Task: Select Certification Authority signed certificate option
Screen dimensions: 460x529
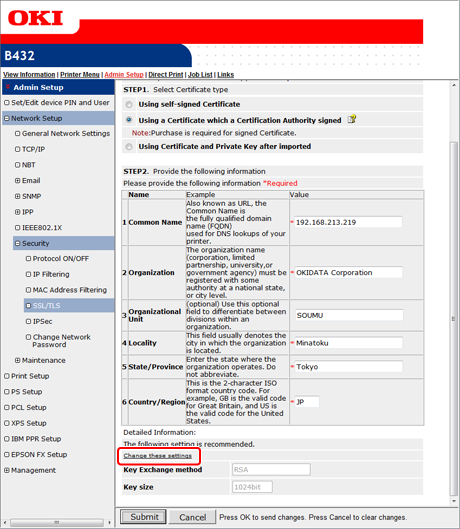Action: point(129,120)
